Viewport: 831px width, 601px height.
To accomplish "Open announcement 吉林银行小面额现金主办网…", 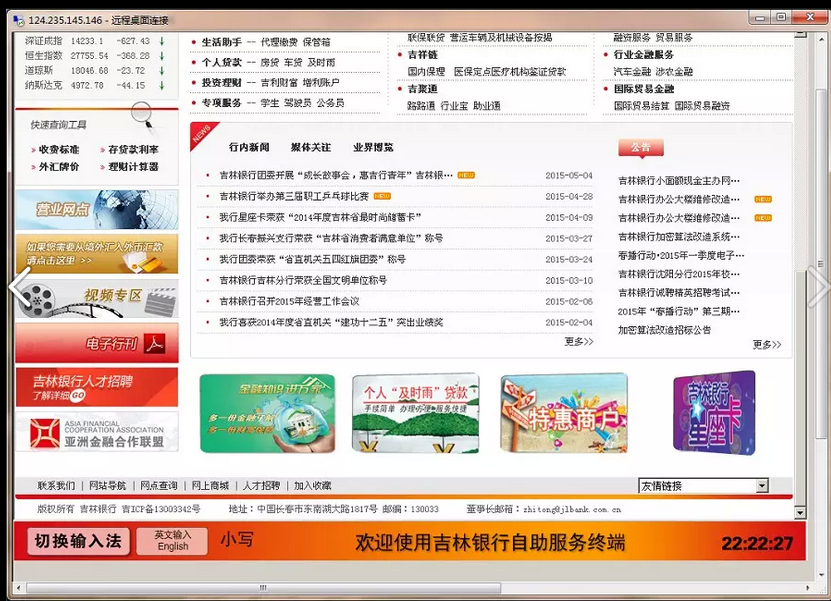I will click(679, 180).
